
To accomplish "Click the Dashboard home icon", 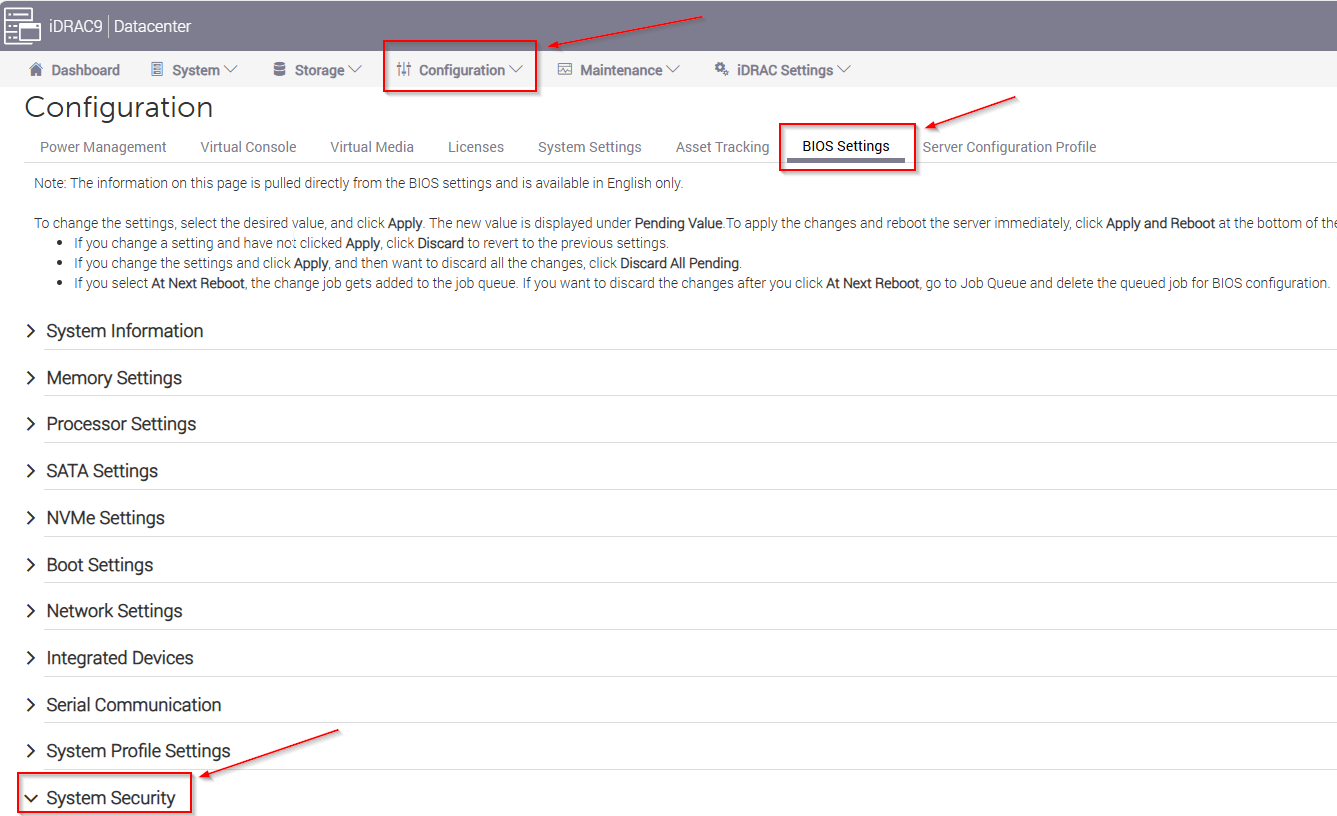I will point(37,70).
